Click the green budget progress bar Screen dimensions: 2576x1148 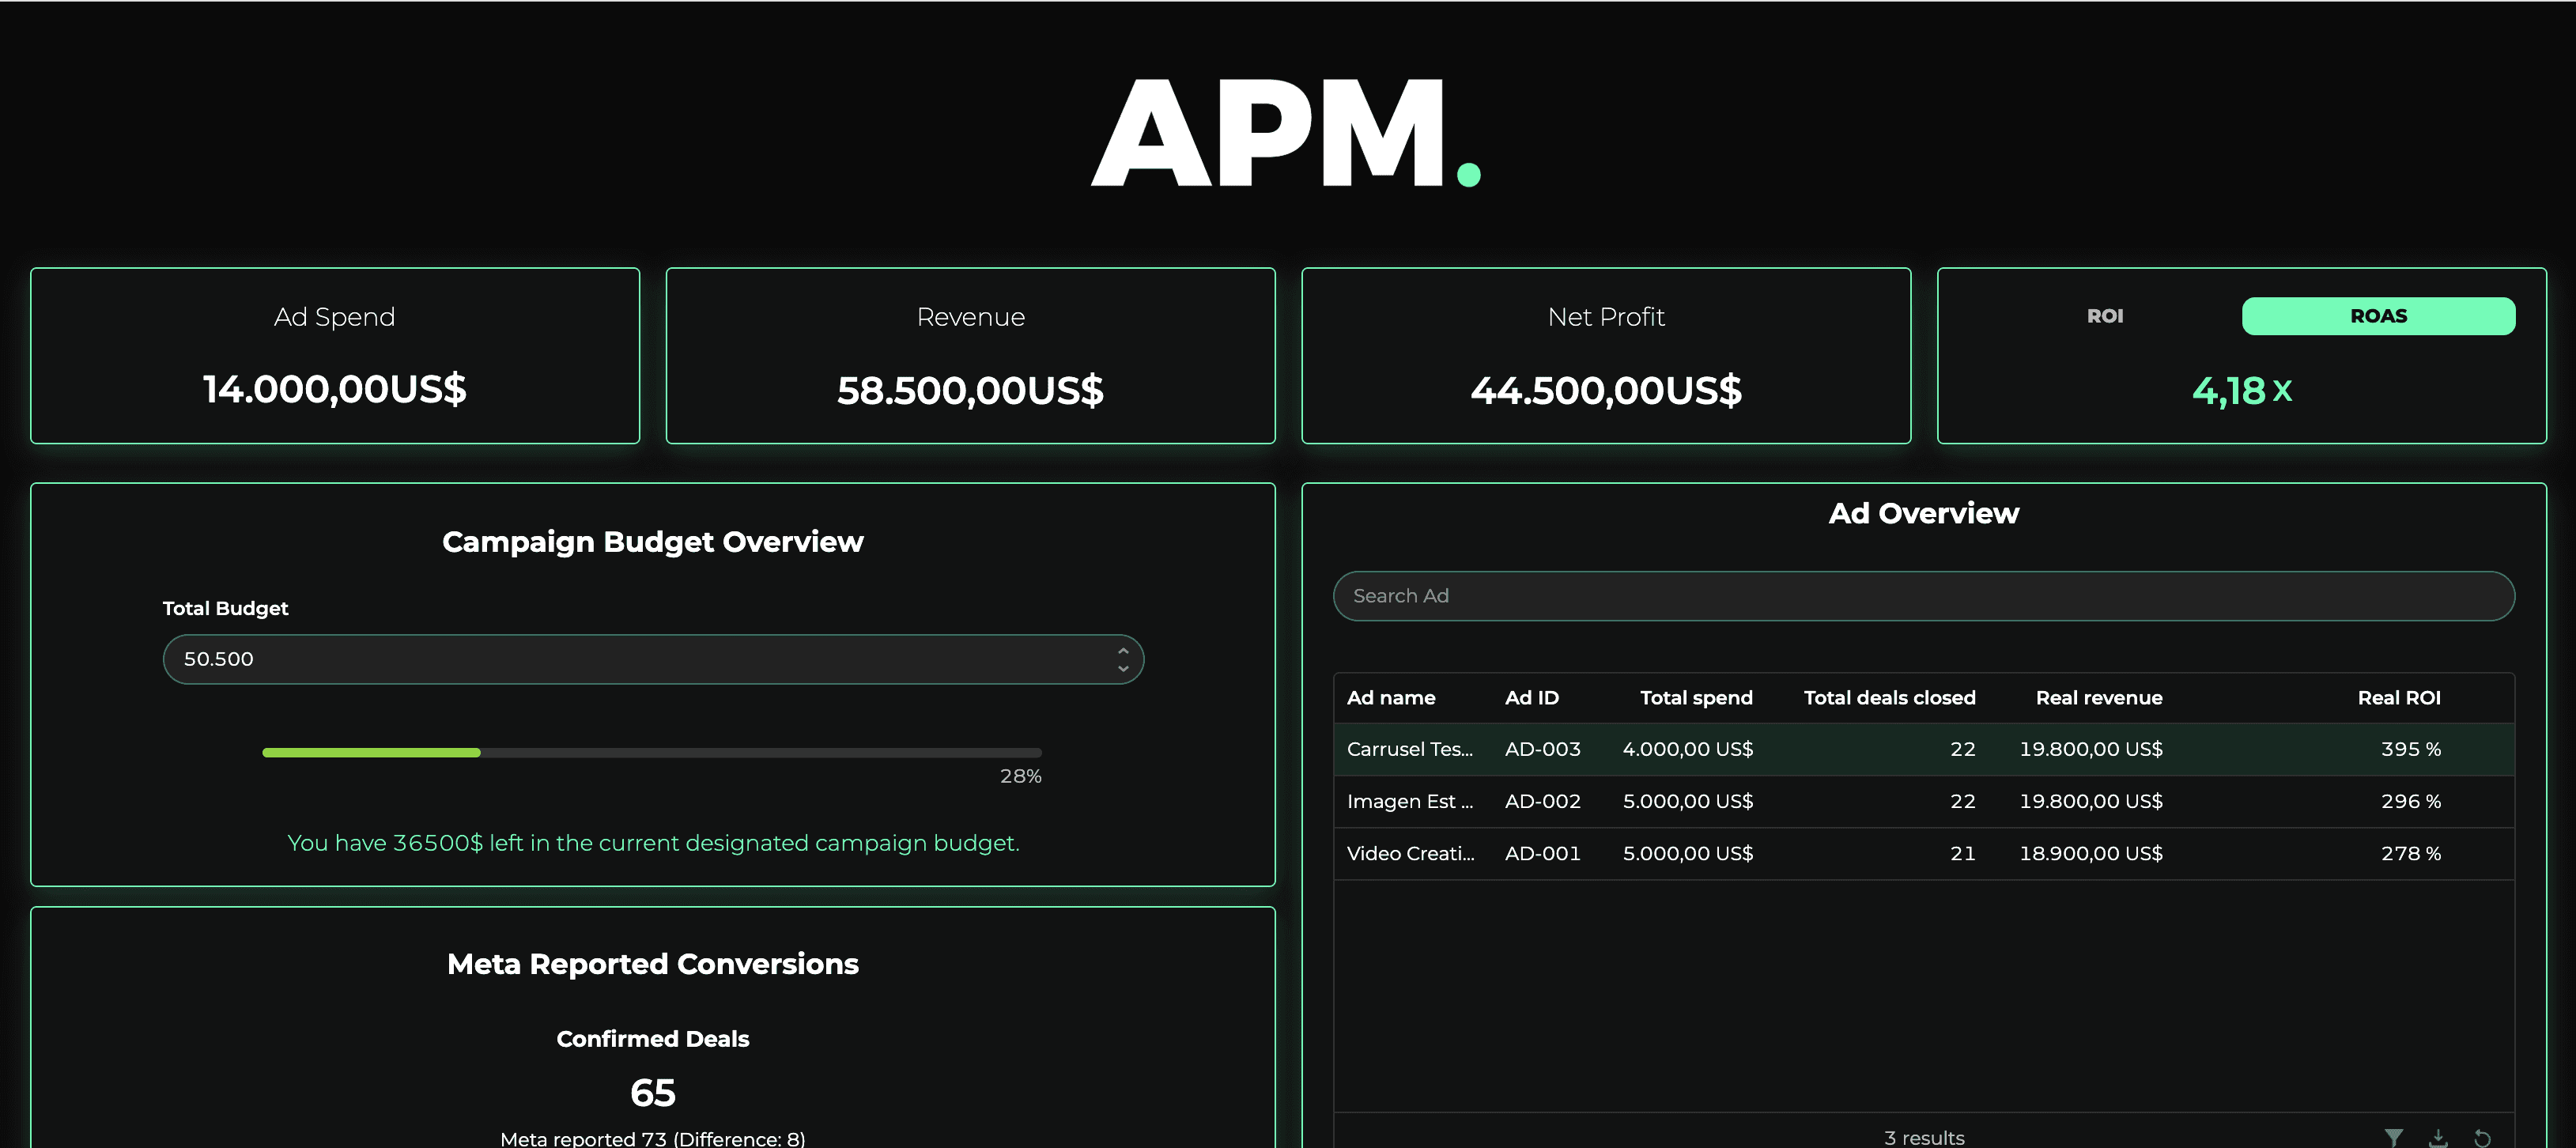click(x=371, y=752)
